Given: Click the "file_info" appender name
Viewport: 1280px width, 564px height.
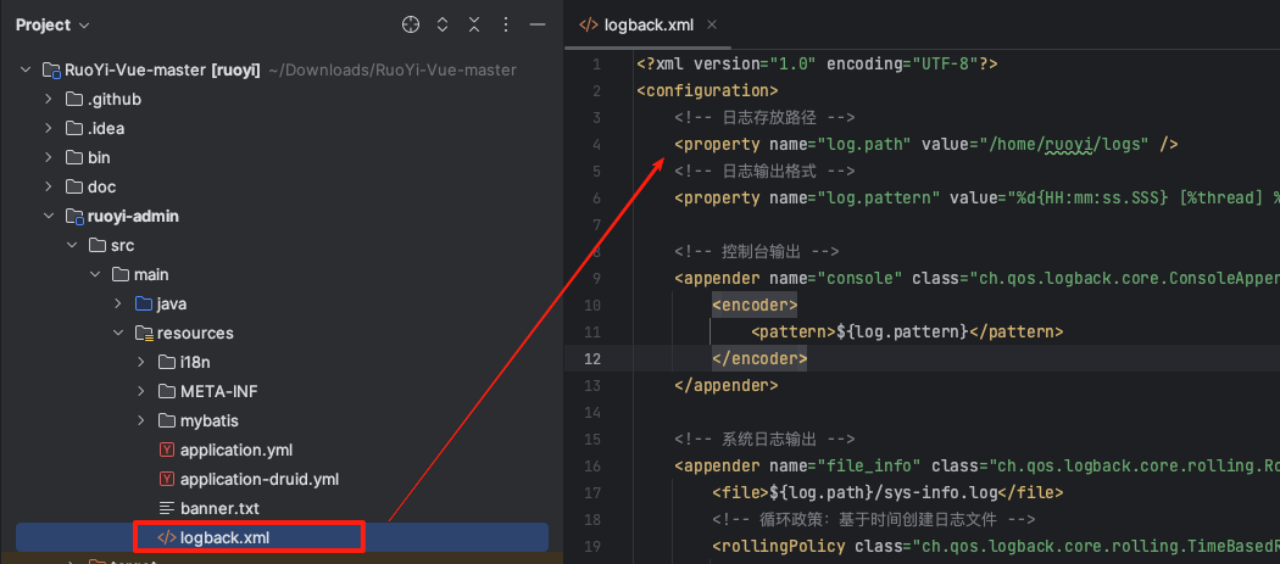Looking at the screenshot, I should pyautogui.click(x=870, y=466).
